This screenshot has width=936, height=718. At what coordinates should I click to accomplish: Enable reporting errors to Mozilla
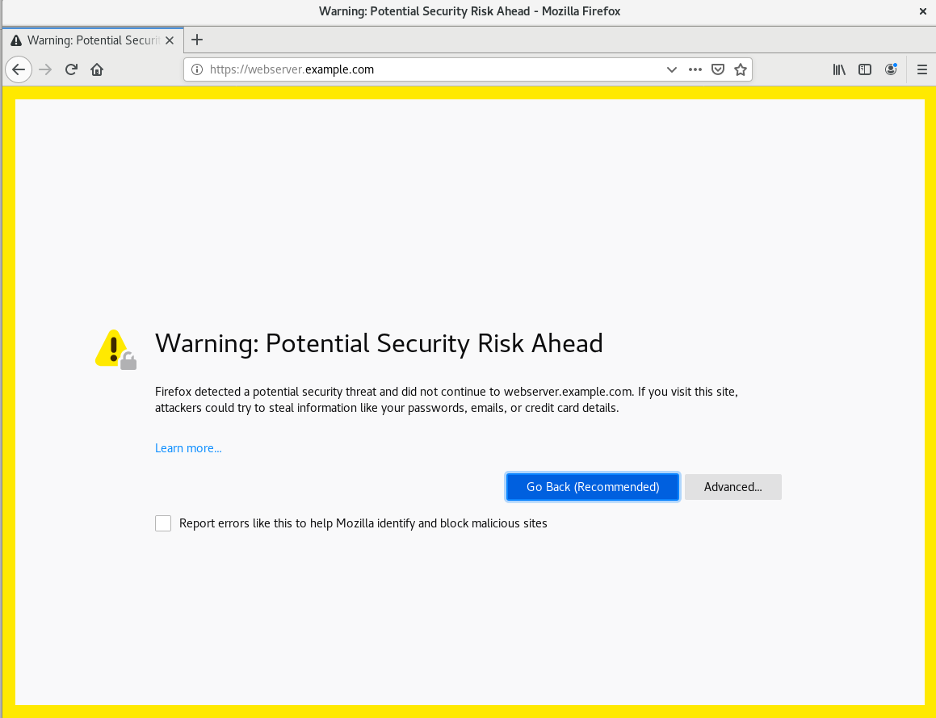(163, 523)
